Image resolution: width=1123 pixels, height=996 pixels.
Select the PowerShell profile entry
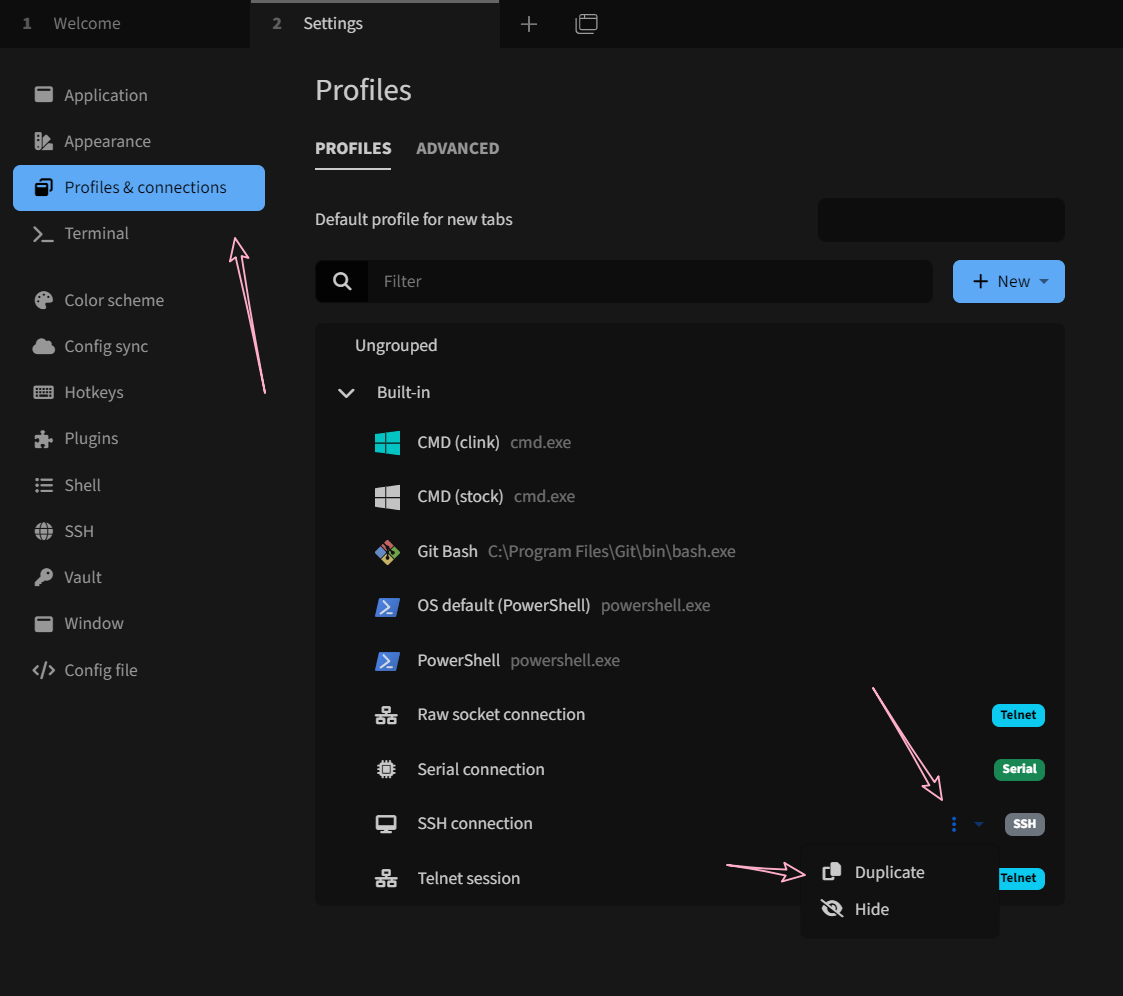458,660
